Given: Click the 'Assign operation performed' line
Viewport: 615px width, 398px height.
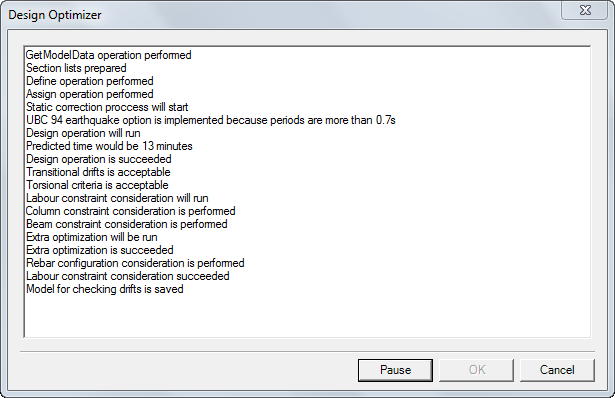Looking at the screenshot, I should (x=90, y=94).
